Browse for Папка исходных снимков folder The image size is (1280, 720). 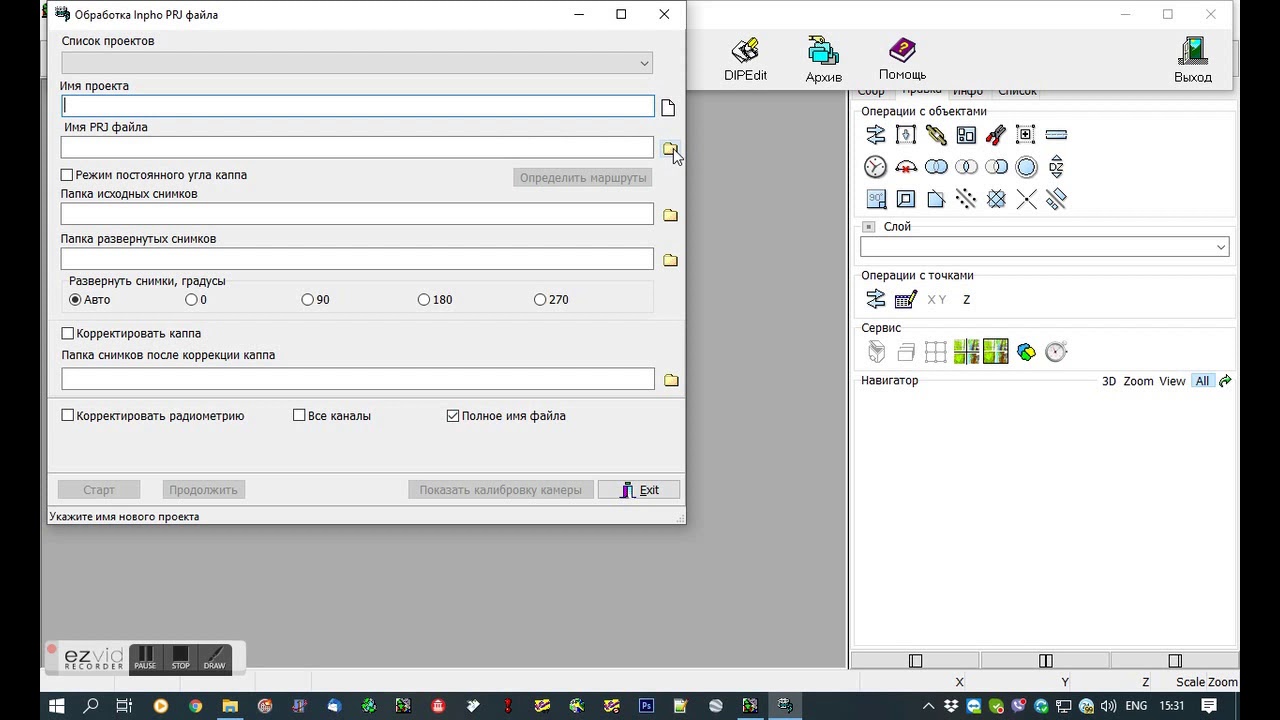(x=670, y=215)
